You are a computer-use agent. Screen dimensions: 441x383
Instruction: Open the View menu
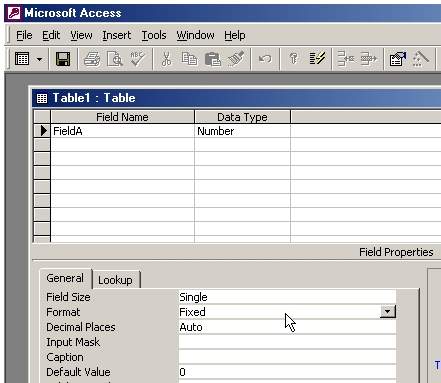click(x=81, y=35)
